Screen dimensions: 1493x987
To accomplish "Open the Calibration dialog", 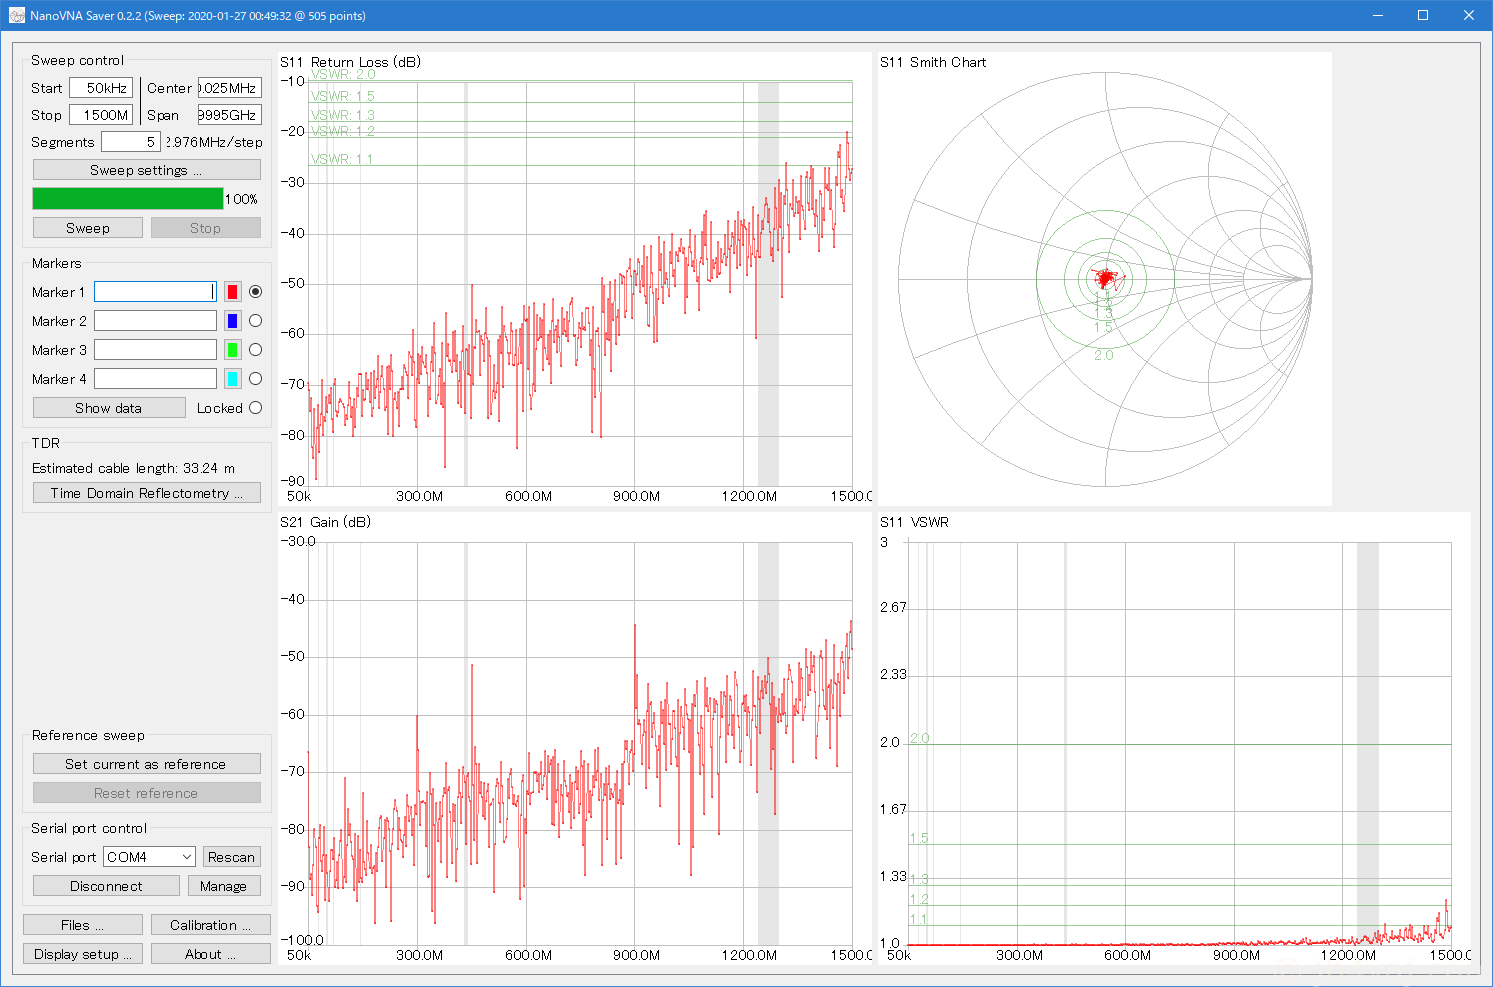I will point(211,925).
